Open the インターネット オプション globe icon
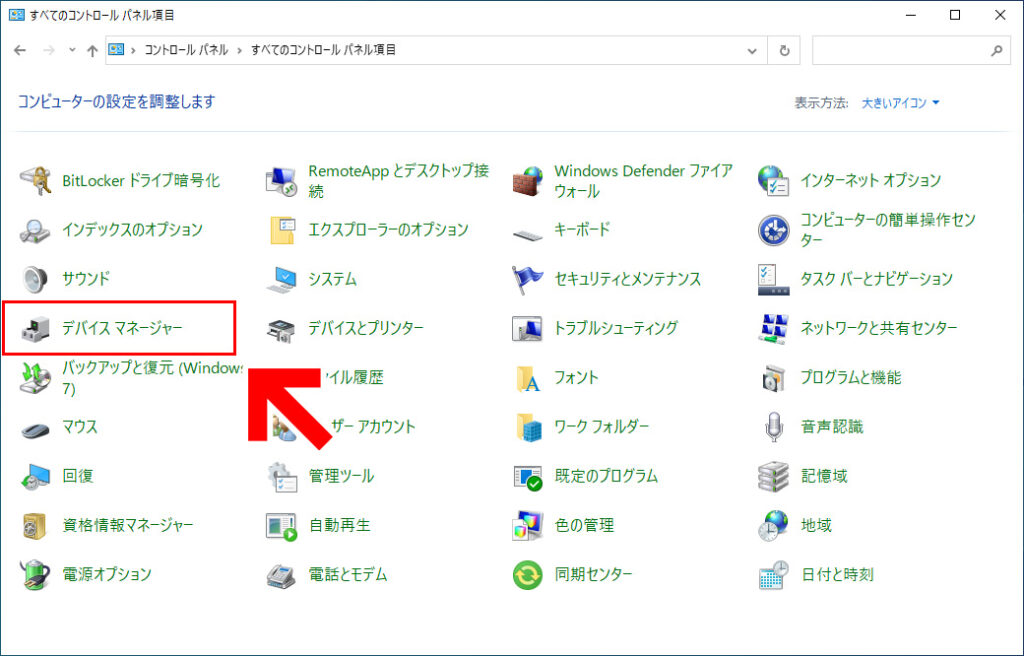The image size is (1024, 656). tap(774, 181)
